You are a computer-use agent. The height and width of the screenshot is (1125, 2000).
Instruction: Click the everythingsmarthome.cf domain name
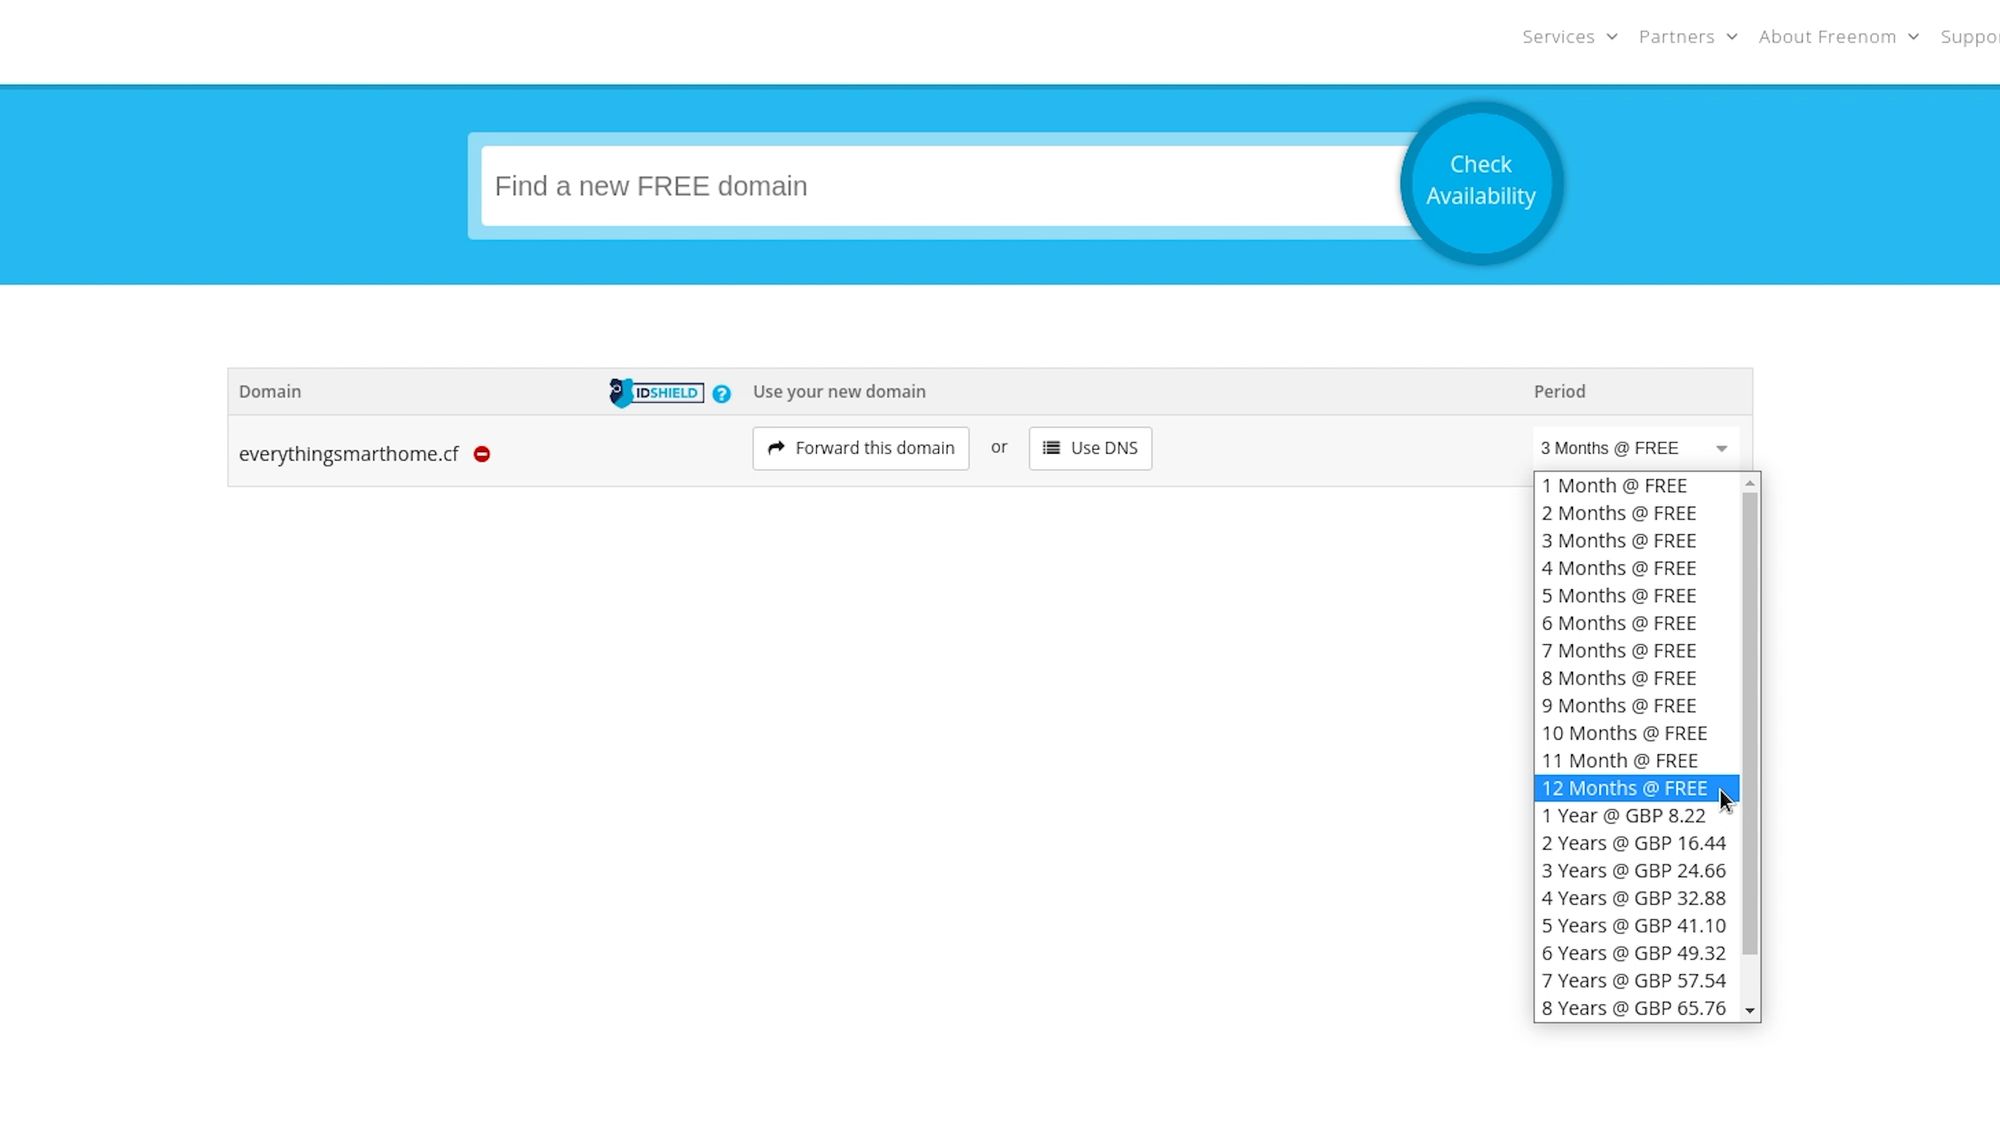tap(348, 454)
